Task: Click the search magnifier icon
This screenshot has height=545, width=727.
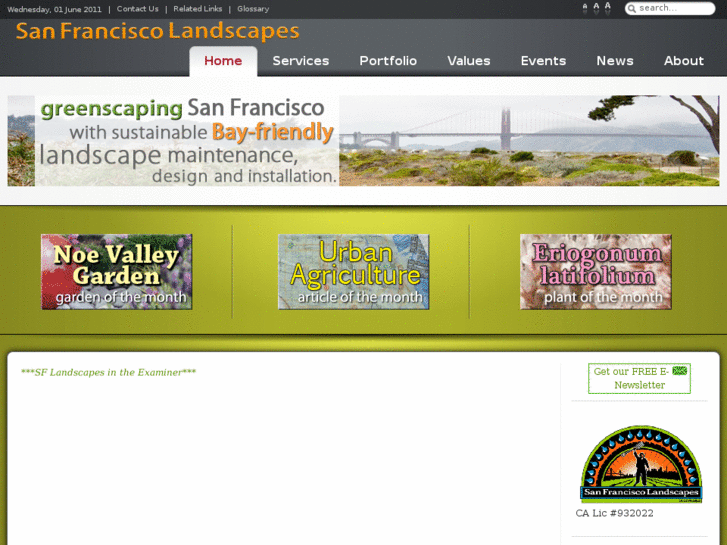Action: coord(631,8)
